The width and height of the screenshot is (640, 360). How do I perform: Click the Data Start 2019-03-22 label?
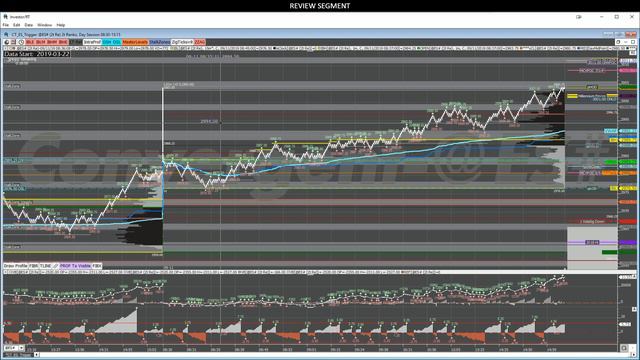point(37,54)
